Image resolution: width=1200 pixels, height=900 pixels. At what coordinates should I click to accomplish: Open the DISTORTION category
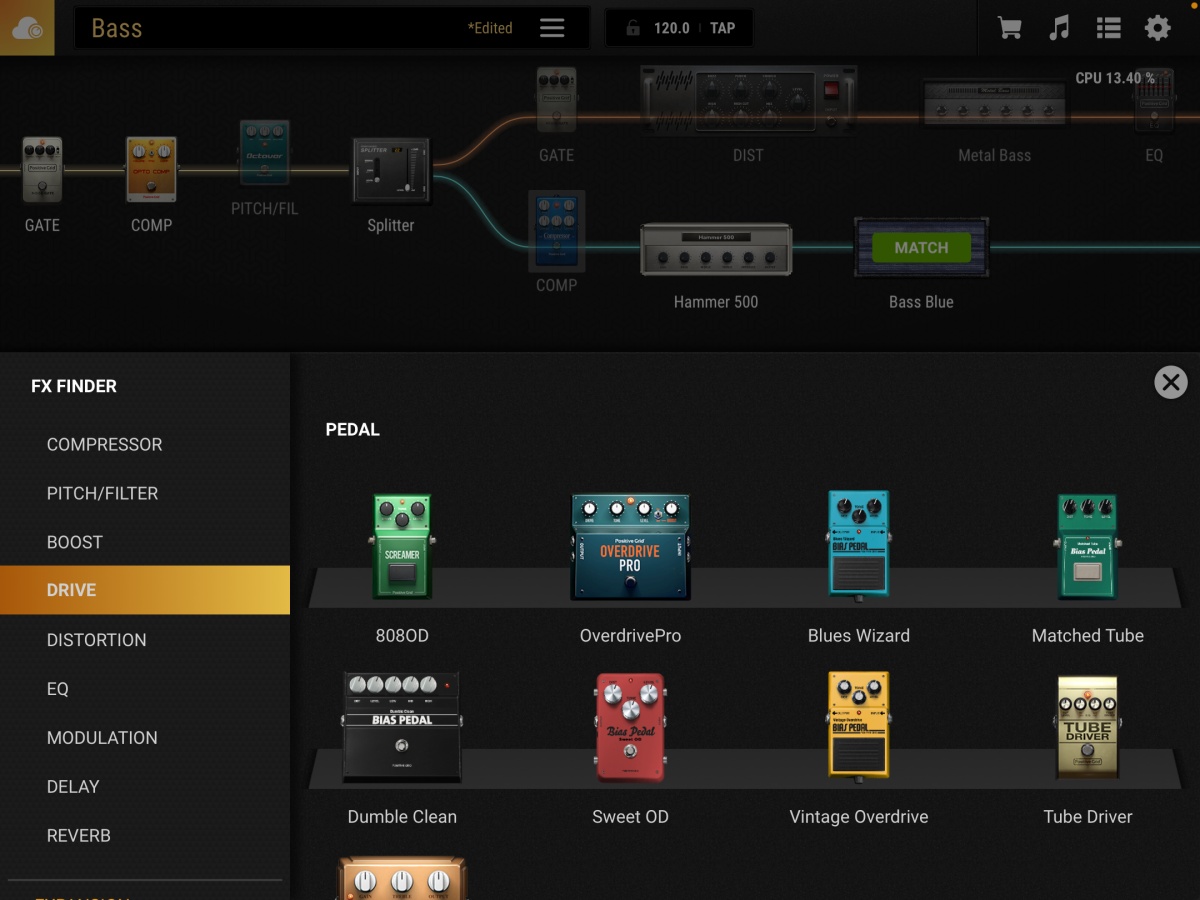145,639
